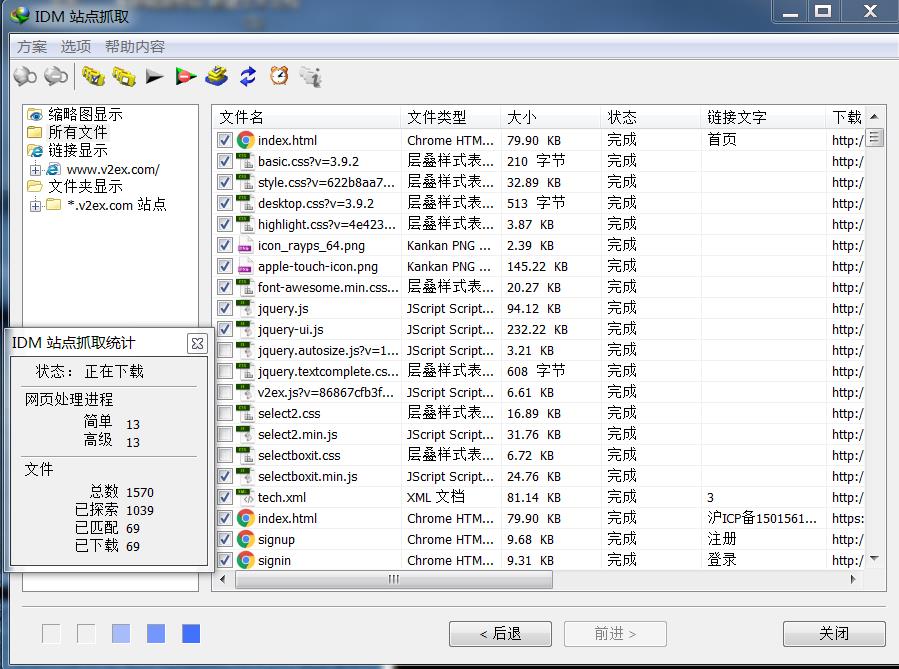Click the add-to-download-queue stack icon

[x=217, y=76]
